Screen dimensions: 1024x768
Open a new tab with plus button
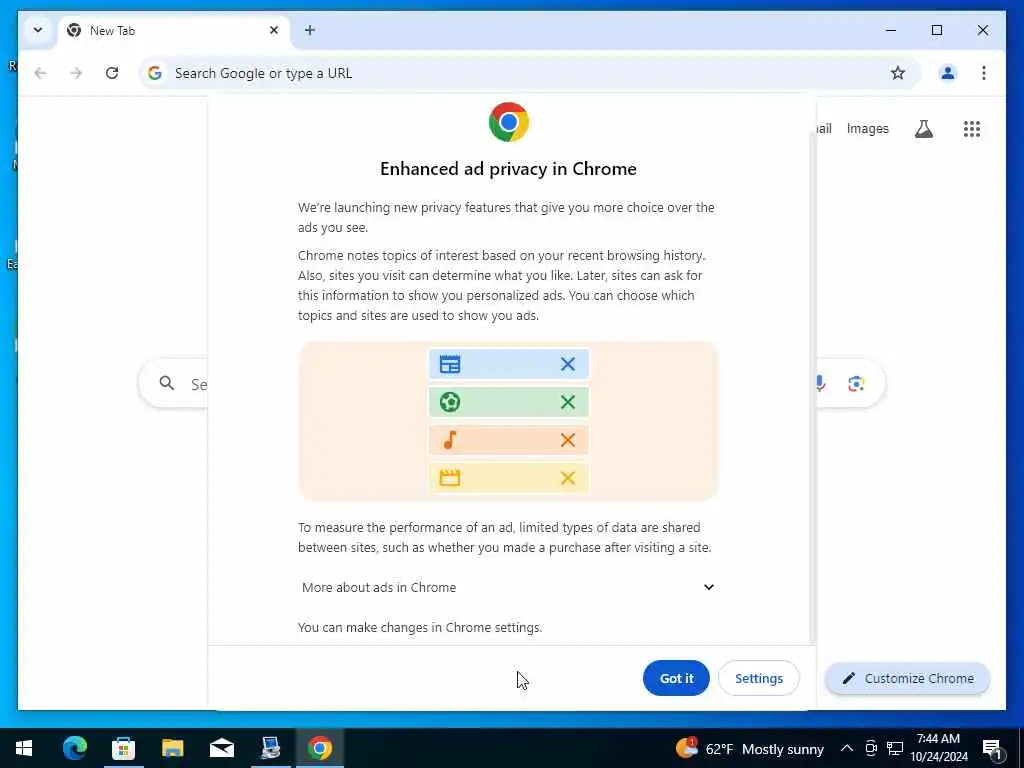[x=310, y=30]
